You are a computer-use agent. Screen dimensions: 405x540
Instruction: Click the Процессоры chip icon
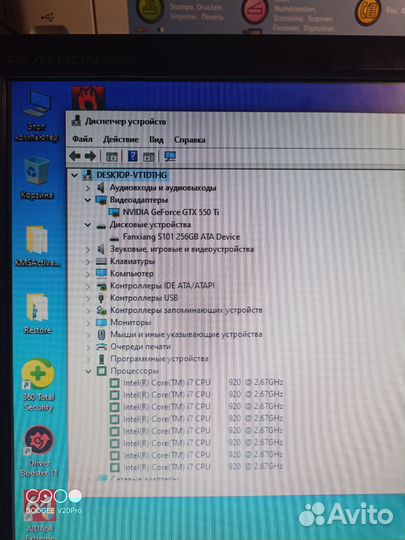click(x=101, y=371)
